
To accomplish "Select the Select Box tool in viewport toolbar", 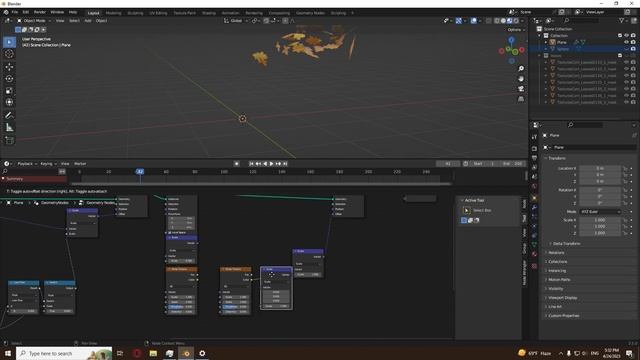I will tap(9, 42).
